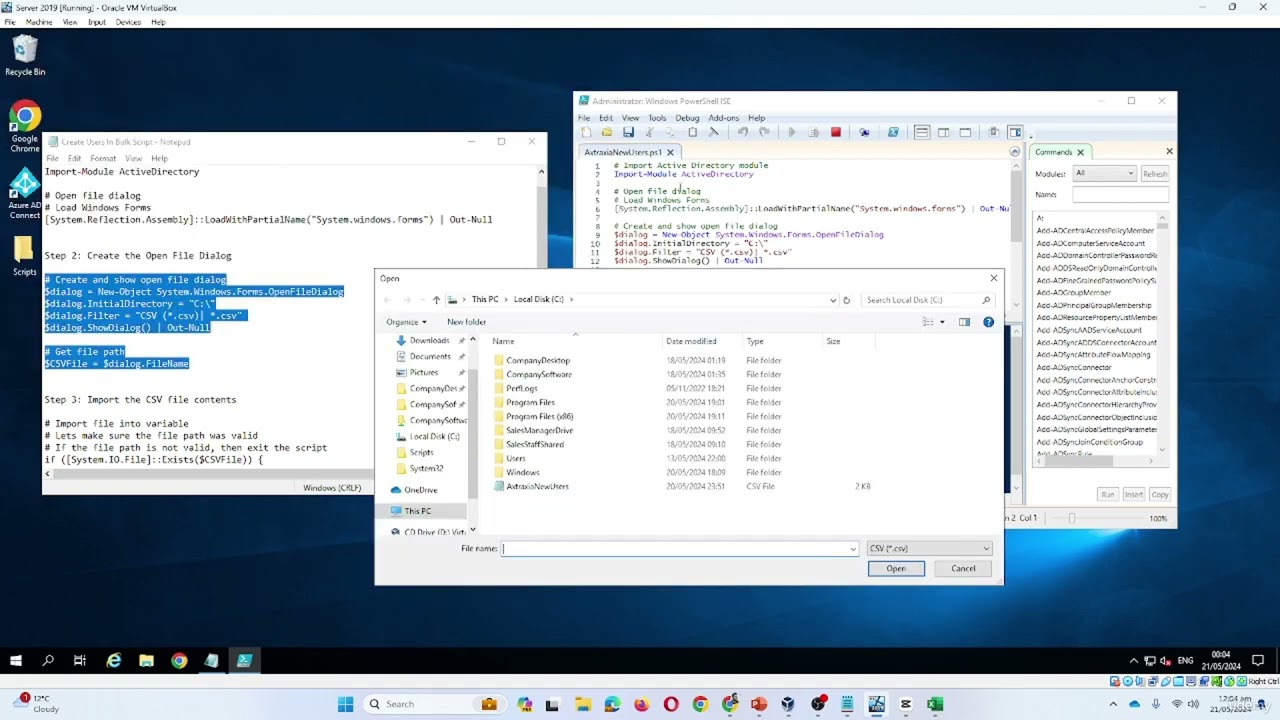Select Program Files (x86) folder row
Viewport: 1280px width, 720px height.
[682, 416]
